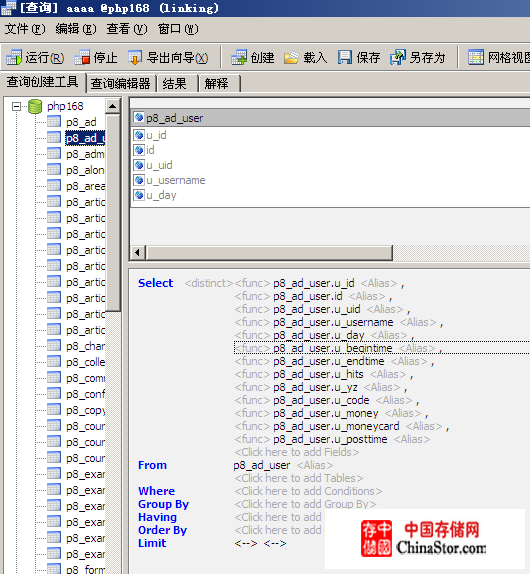Click the <distinct> option in Select

point(209,283)
